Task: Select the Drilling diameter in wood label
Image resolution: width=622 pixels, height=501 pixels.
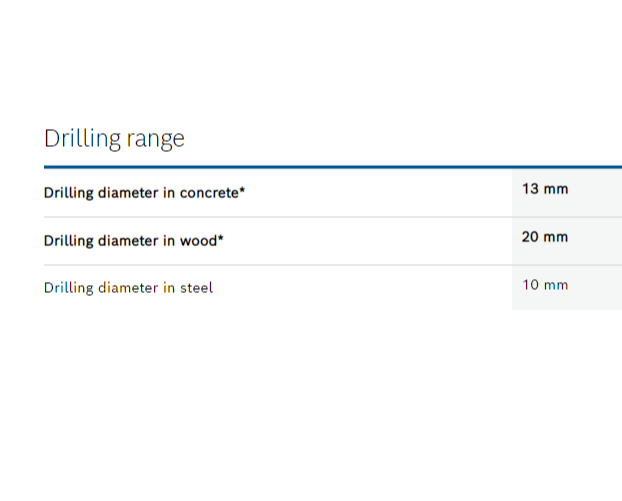Action: click(x=134, y=241)
